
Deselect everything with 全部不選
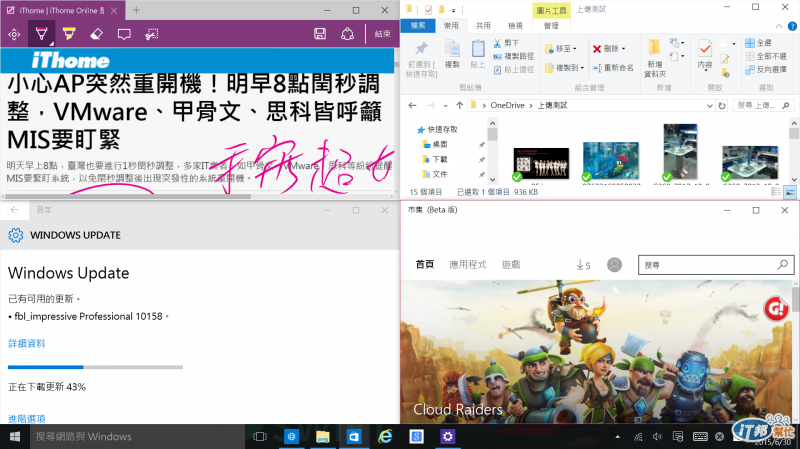click(x=765, y=56)
